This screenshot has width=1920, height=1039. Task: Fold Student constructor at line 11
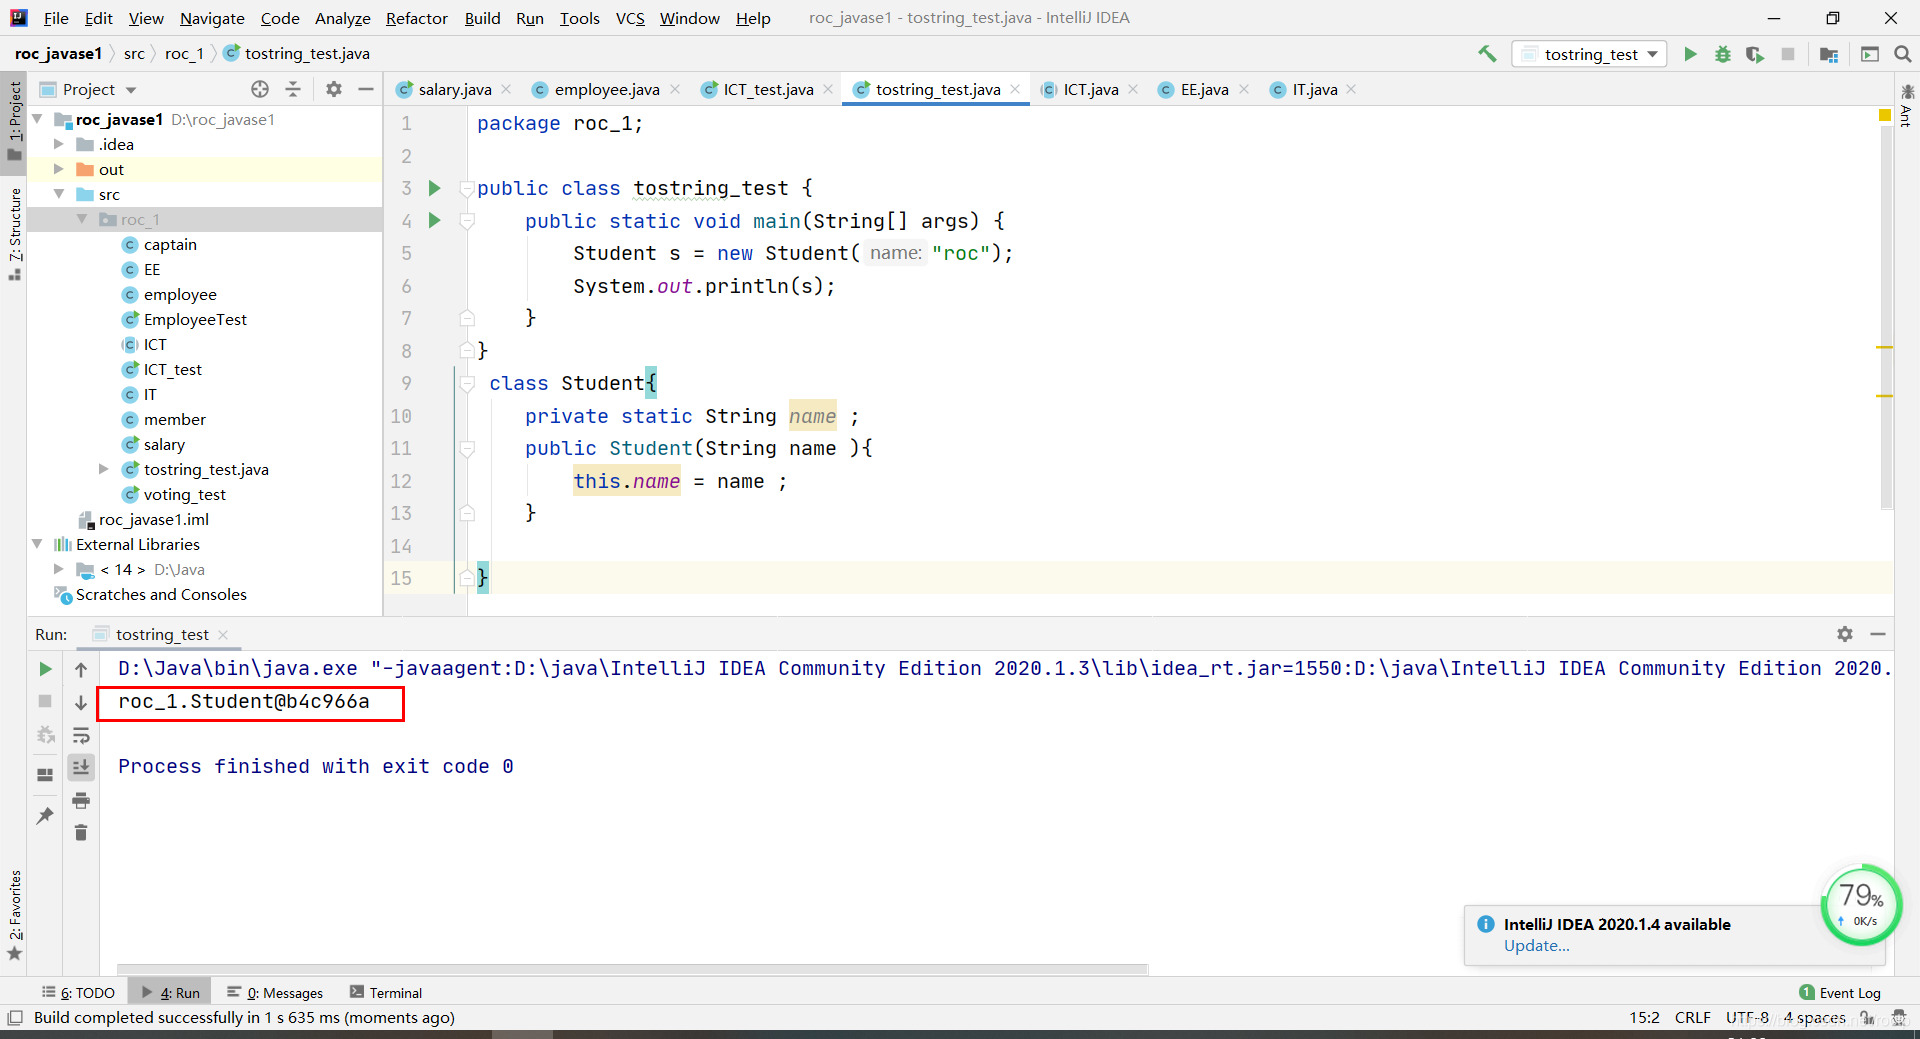click(467, 449)
